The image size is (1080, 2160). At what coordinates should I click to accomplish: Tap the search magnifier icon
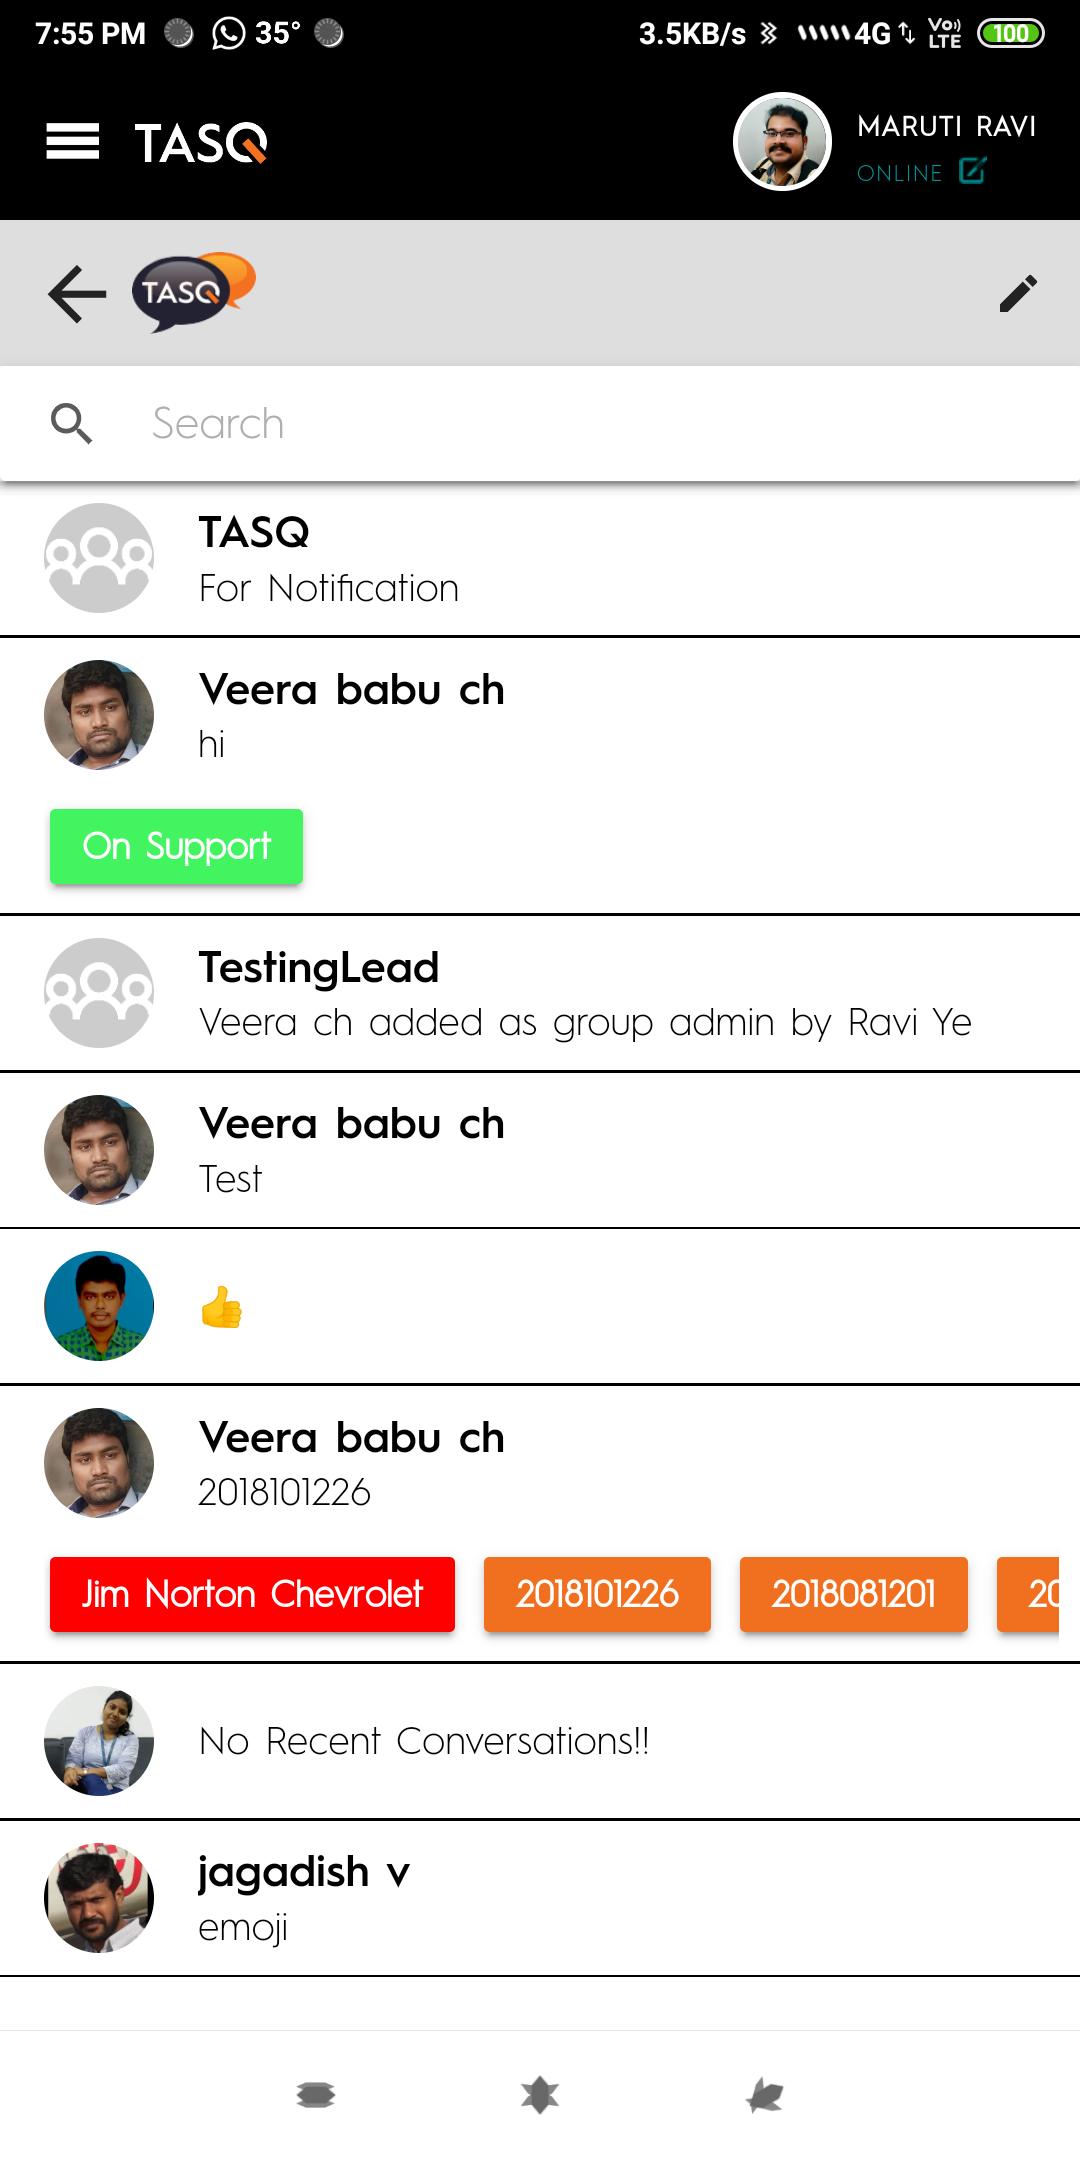tap(71, 424)
